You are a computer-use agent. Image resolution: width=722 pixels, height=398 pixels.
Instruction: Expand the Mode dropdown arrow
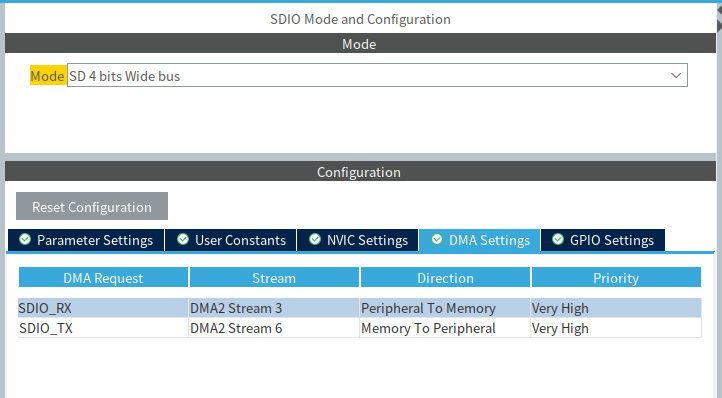click(675, 76)
